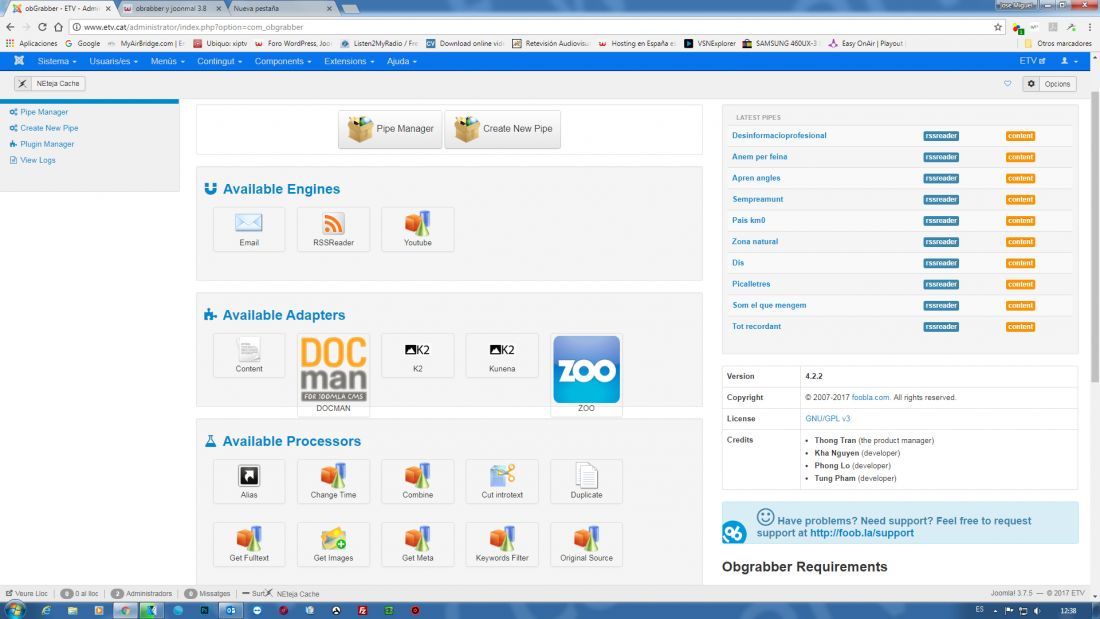Open the Otros marcadores bookmarks folder

coord(1058,44)
